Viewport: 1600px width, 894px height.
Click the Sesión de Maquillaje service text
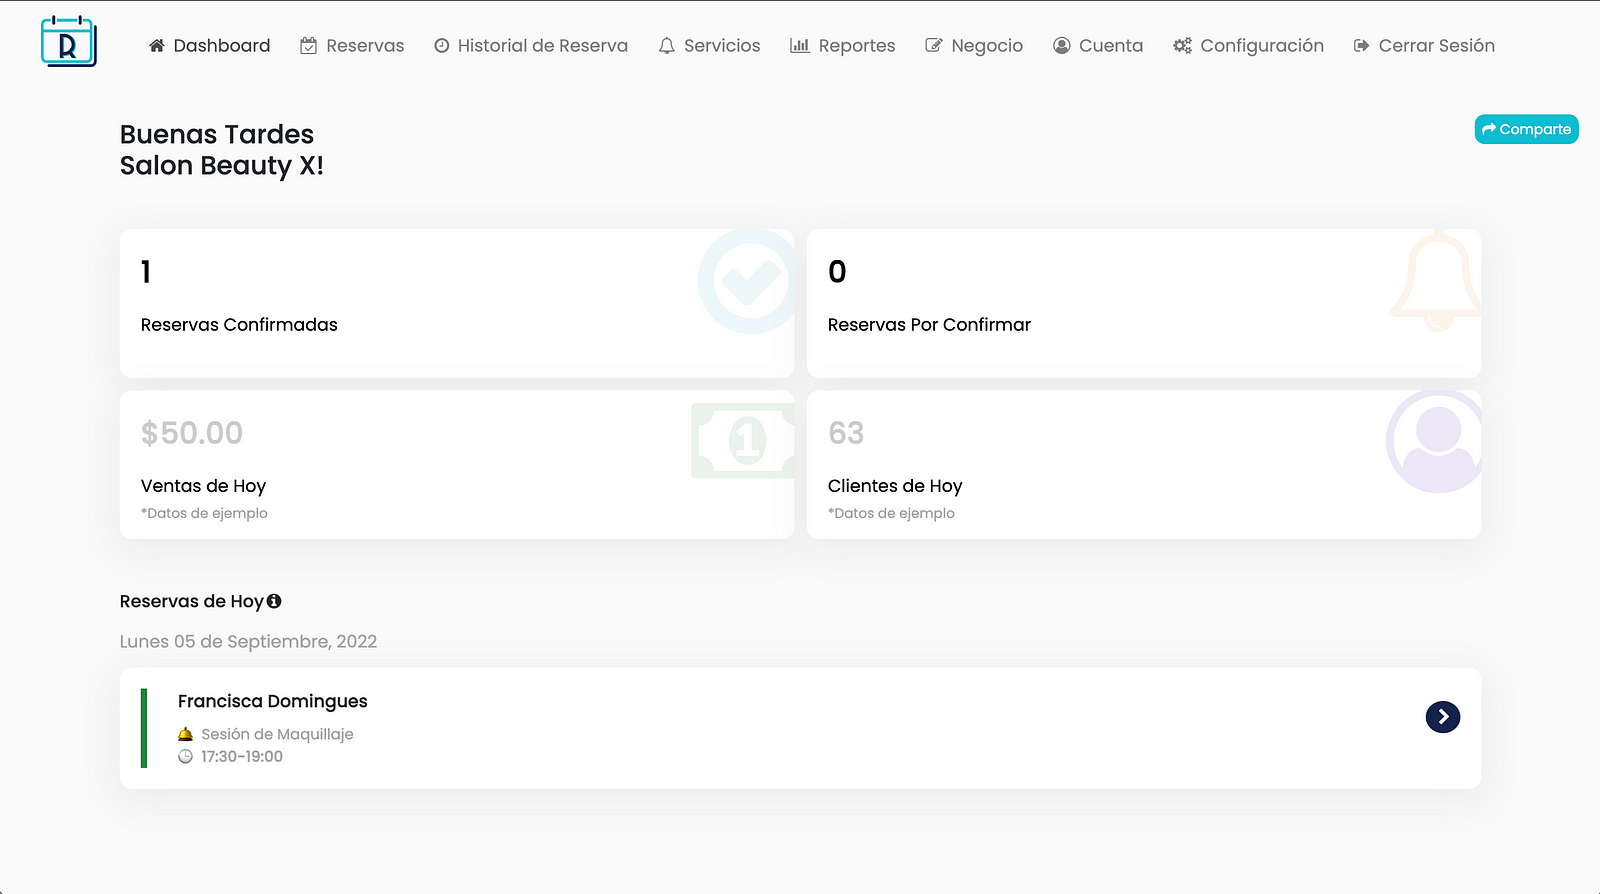tap(277, 734)
